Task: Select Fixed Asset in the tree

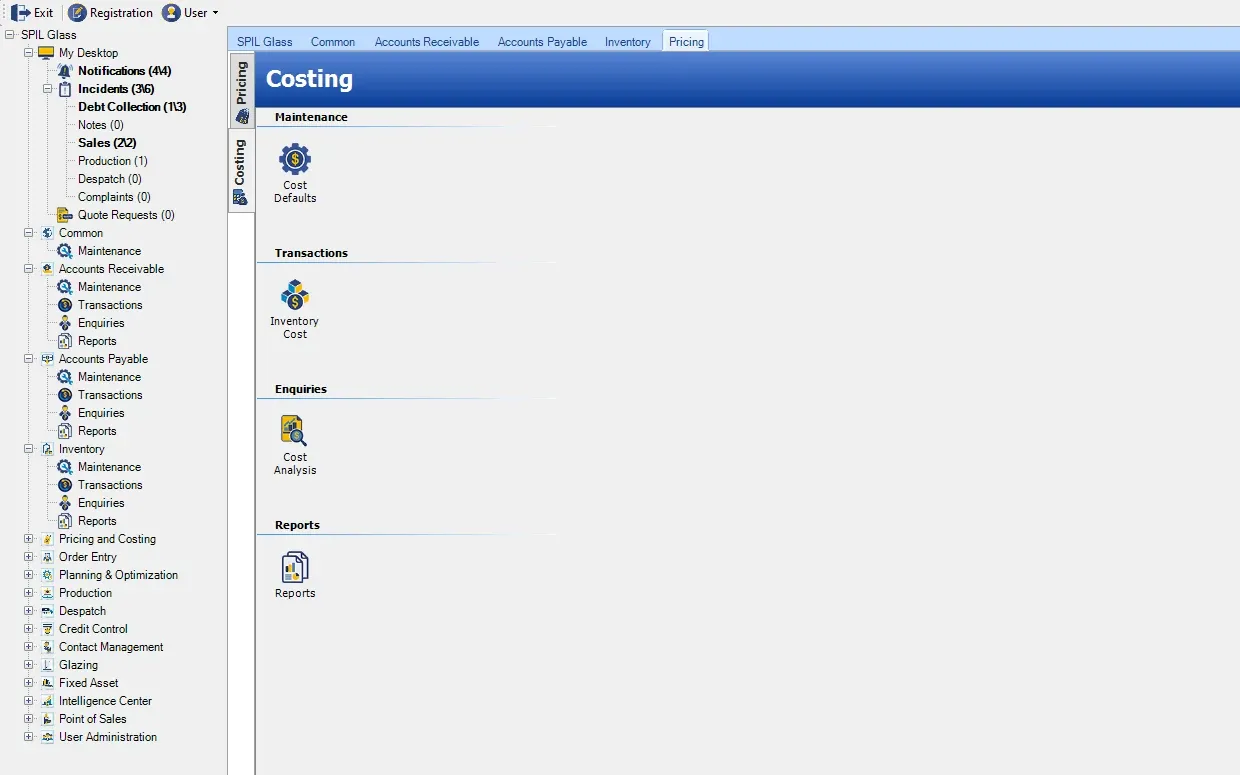Action: [89, 683]
